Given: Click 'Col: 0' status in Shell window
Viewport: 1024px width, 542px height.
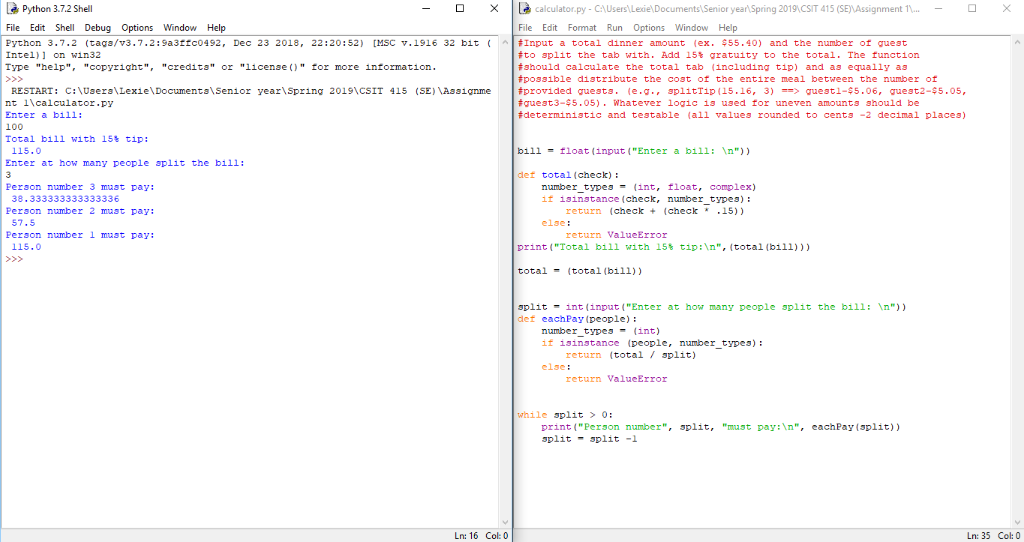Looking at the screenshot, I should coord(496,535).
